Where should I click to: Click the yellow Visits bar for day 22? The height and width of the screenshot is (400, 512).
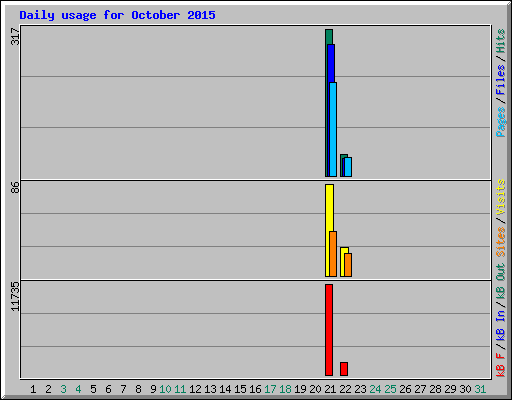click(343, 262)
